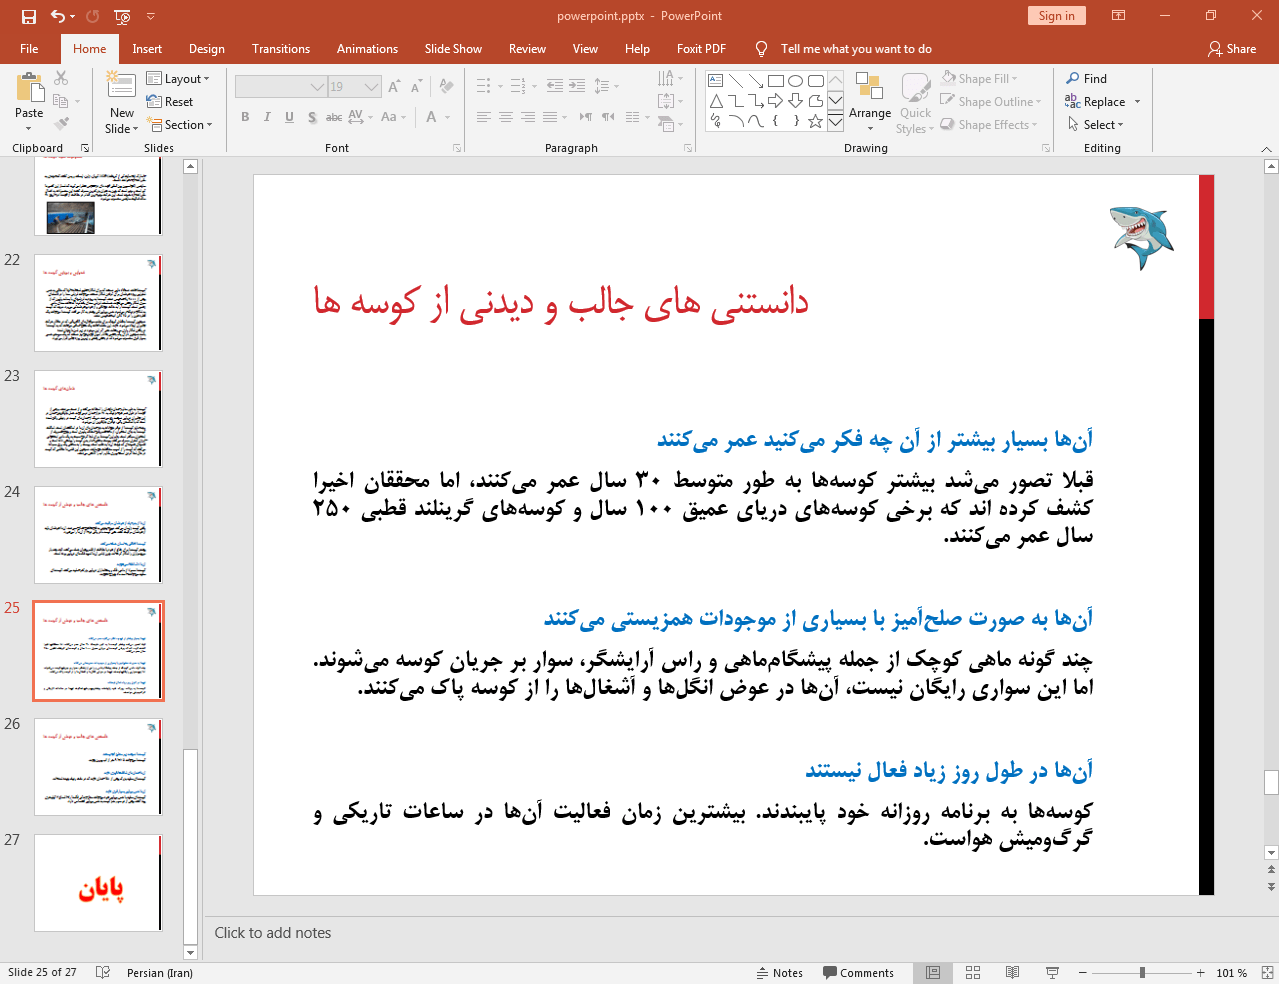Open the Section dropdown

[180, 125]
